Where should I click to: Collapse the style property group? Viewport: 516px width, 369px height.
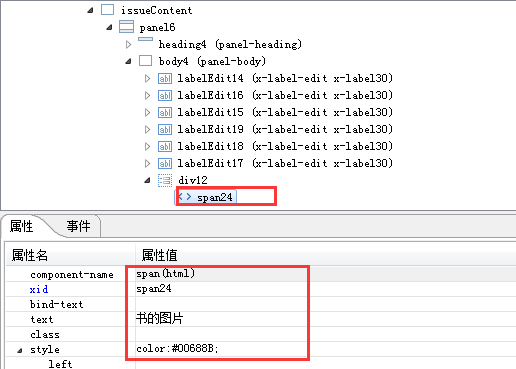[20, 350]
